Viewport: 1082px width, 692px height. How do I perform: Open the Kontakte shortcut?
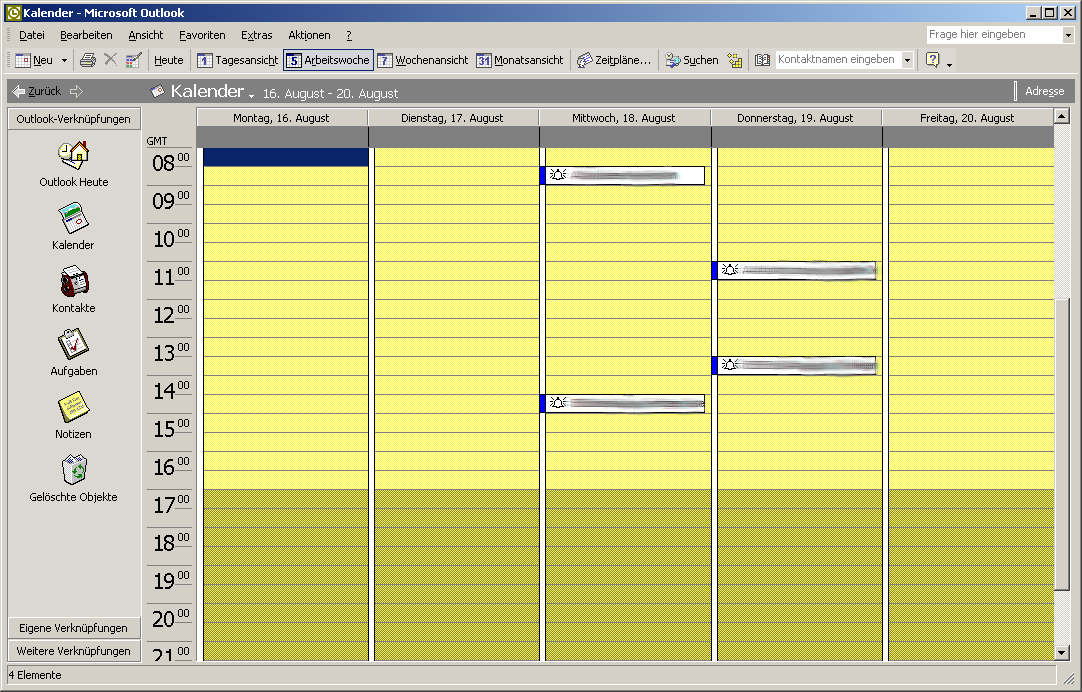[73, 289]
